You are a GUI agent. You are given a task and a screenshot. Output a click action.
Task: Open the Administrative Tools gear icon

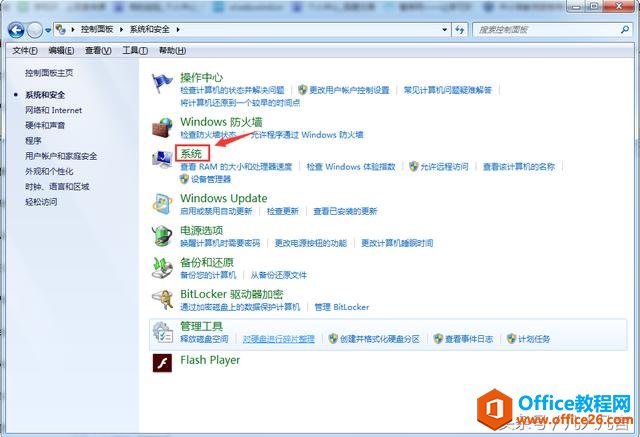(x=162, y=332)
